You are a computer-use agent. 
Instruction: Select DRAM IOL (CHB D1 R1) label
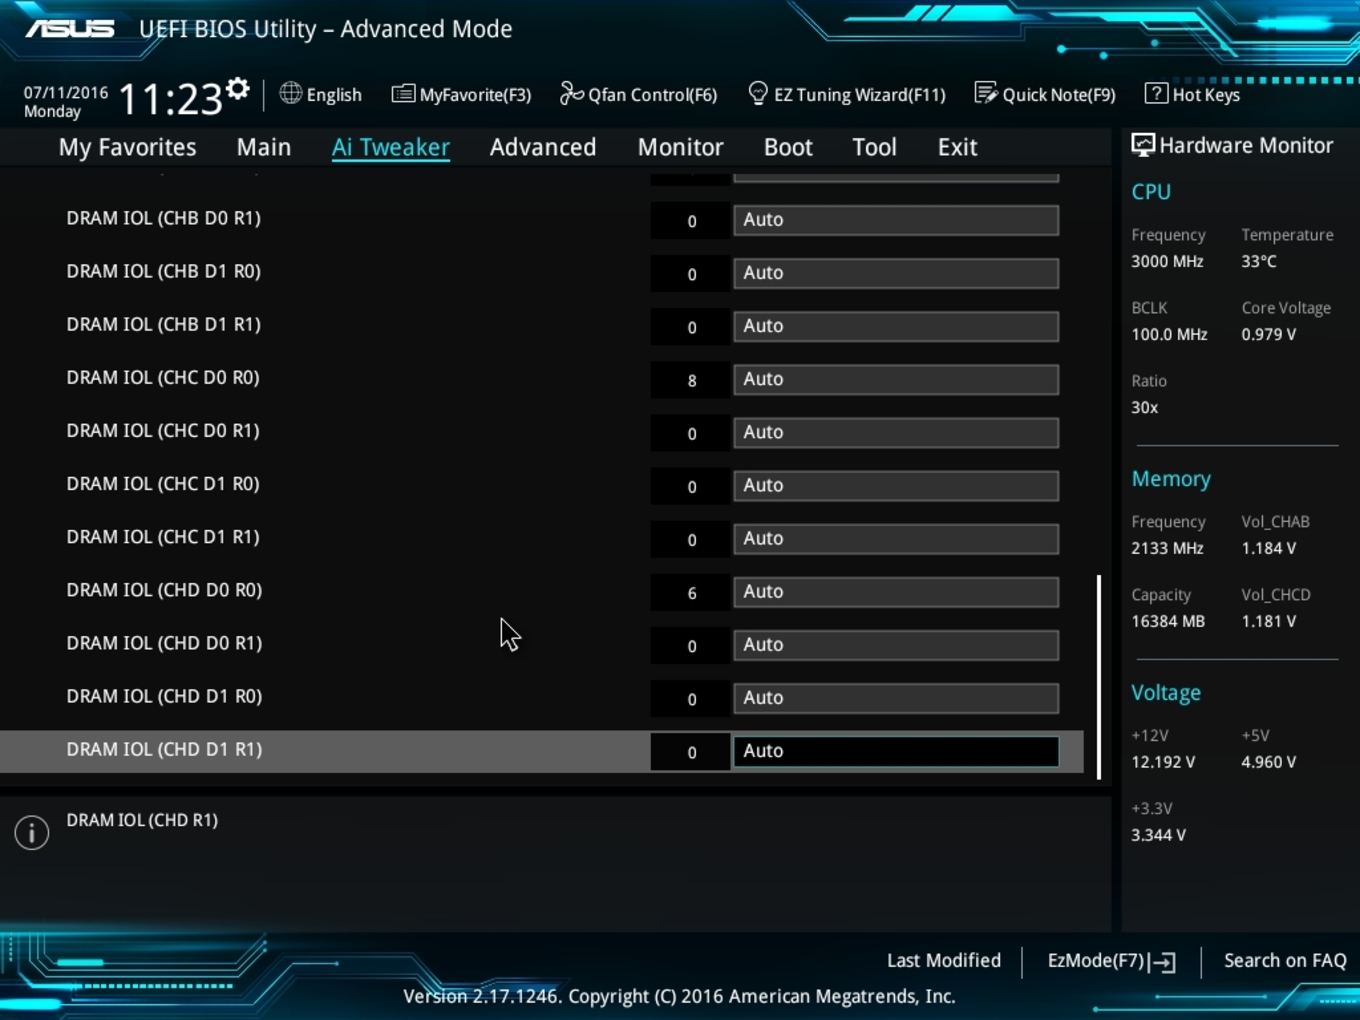163,324
